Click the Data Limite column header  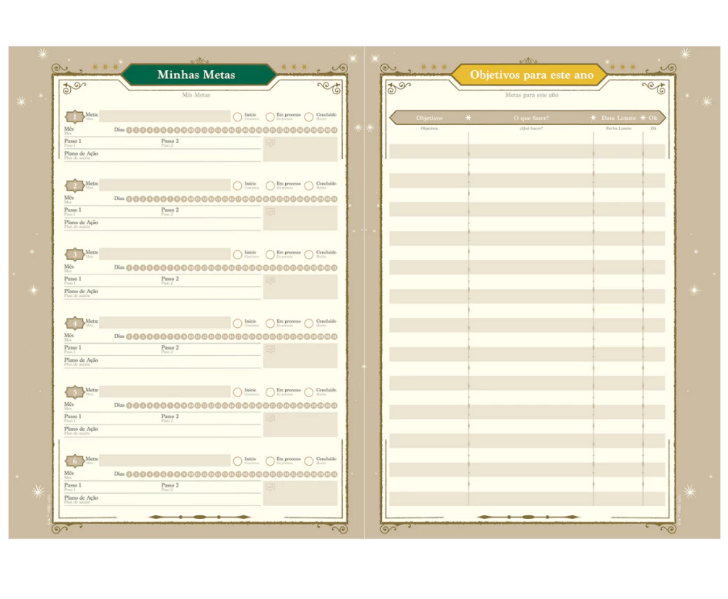click(x=618, y=118)
